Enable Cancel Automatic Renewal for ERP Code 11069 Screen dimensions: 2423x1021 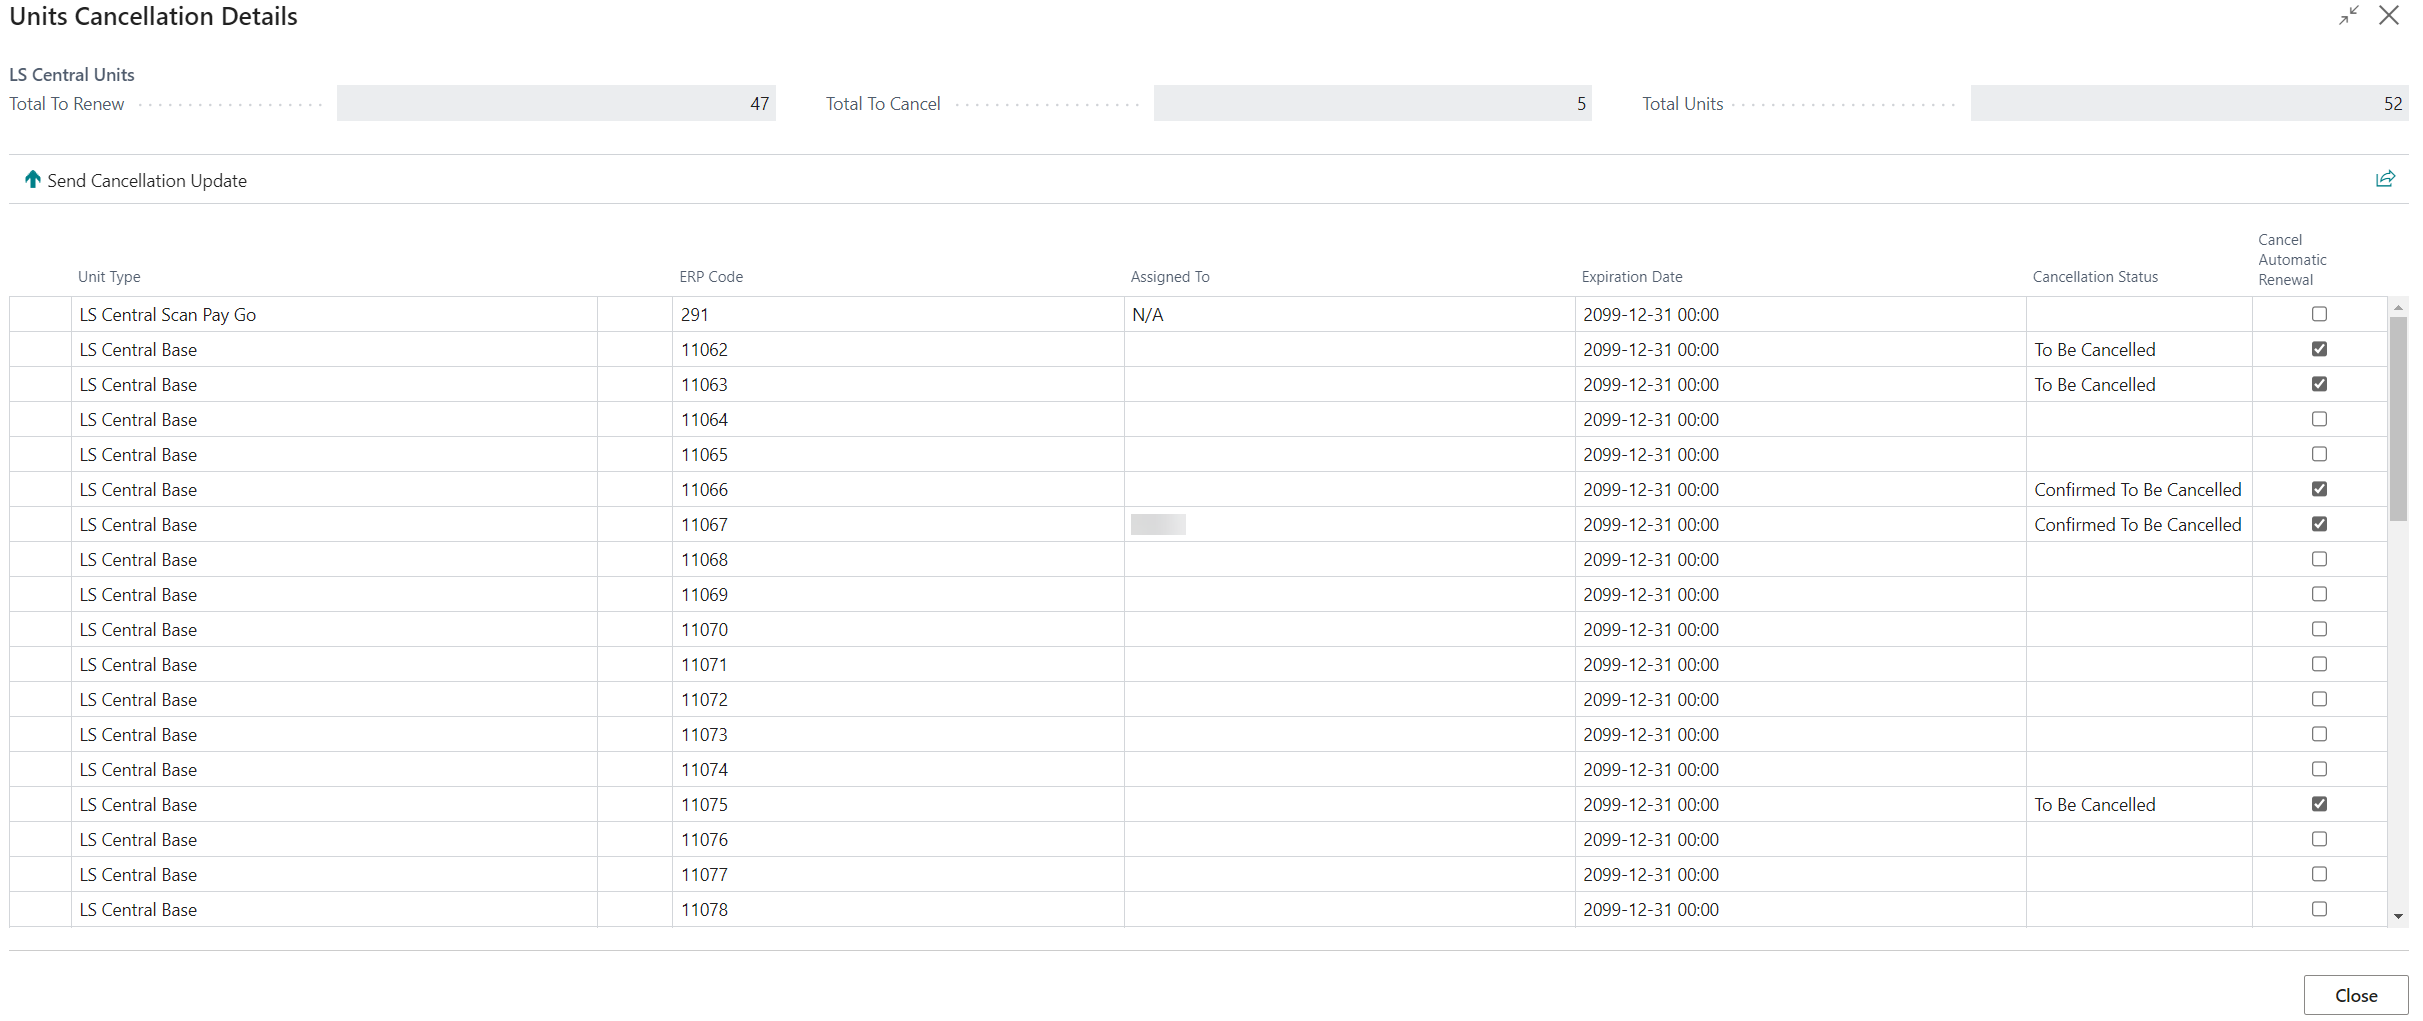point(2319,594)
